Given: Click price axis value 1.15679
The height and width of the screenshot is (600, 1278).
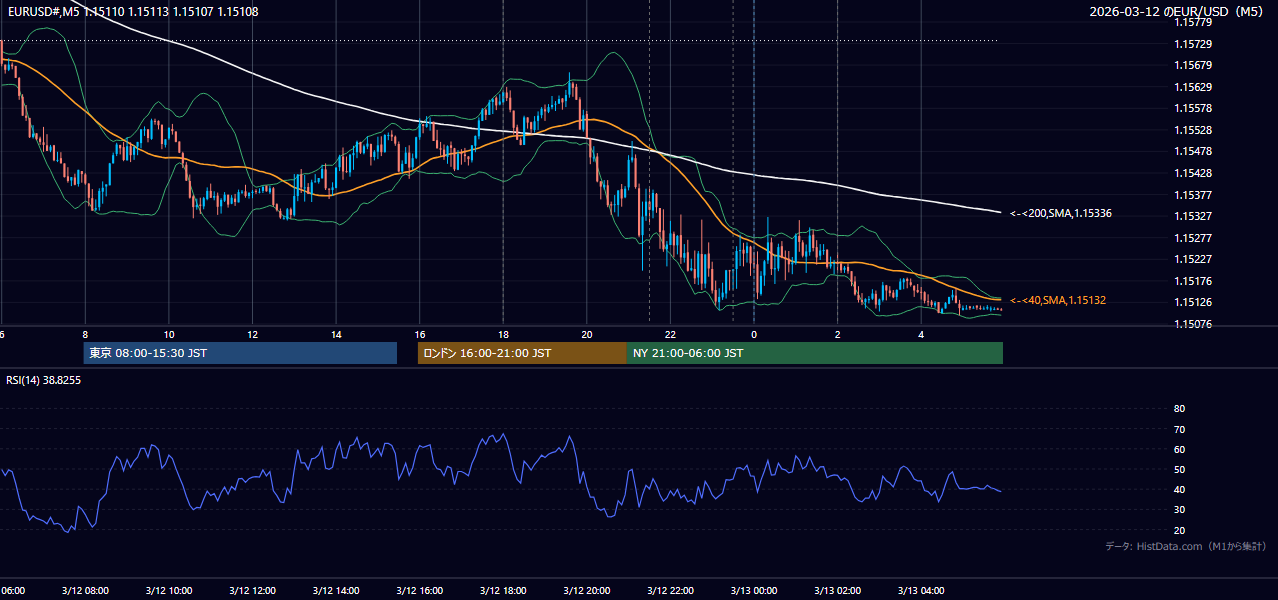Looking at the screenshot, I should 1193,66.
